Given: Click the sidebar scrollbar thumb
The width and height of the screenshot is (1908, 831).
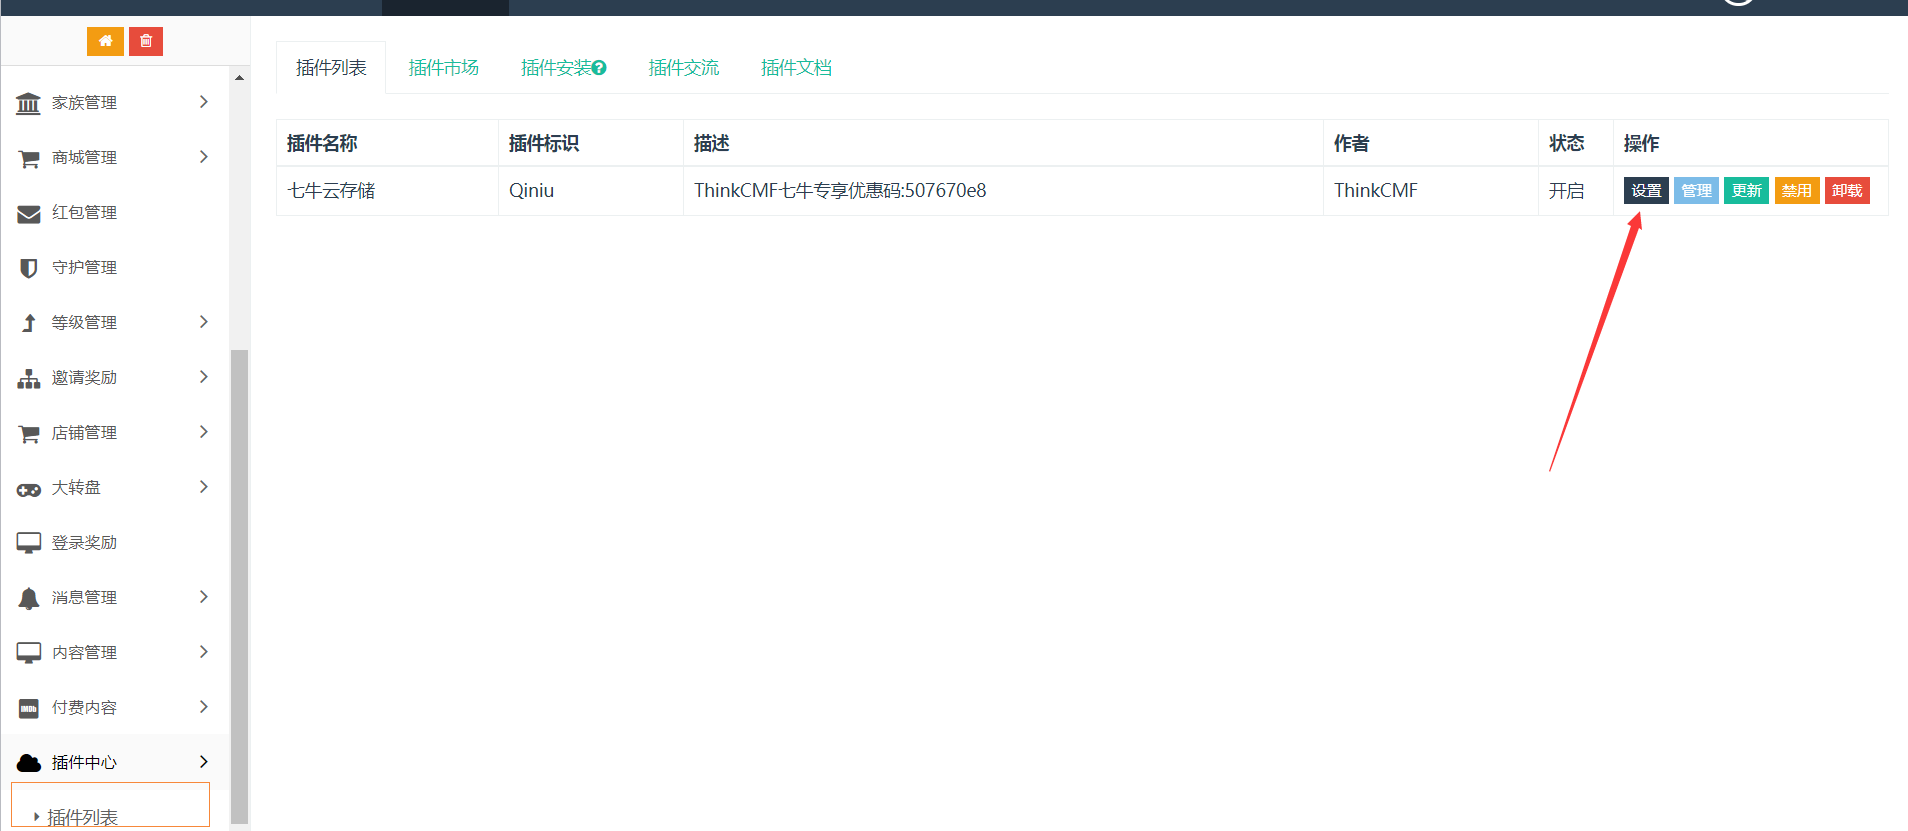Looking at the screenshot, I should [239, 585].
